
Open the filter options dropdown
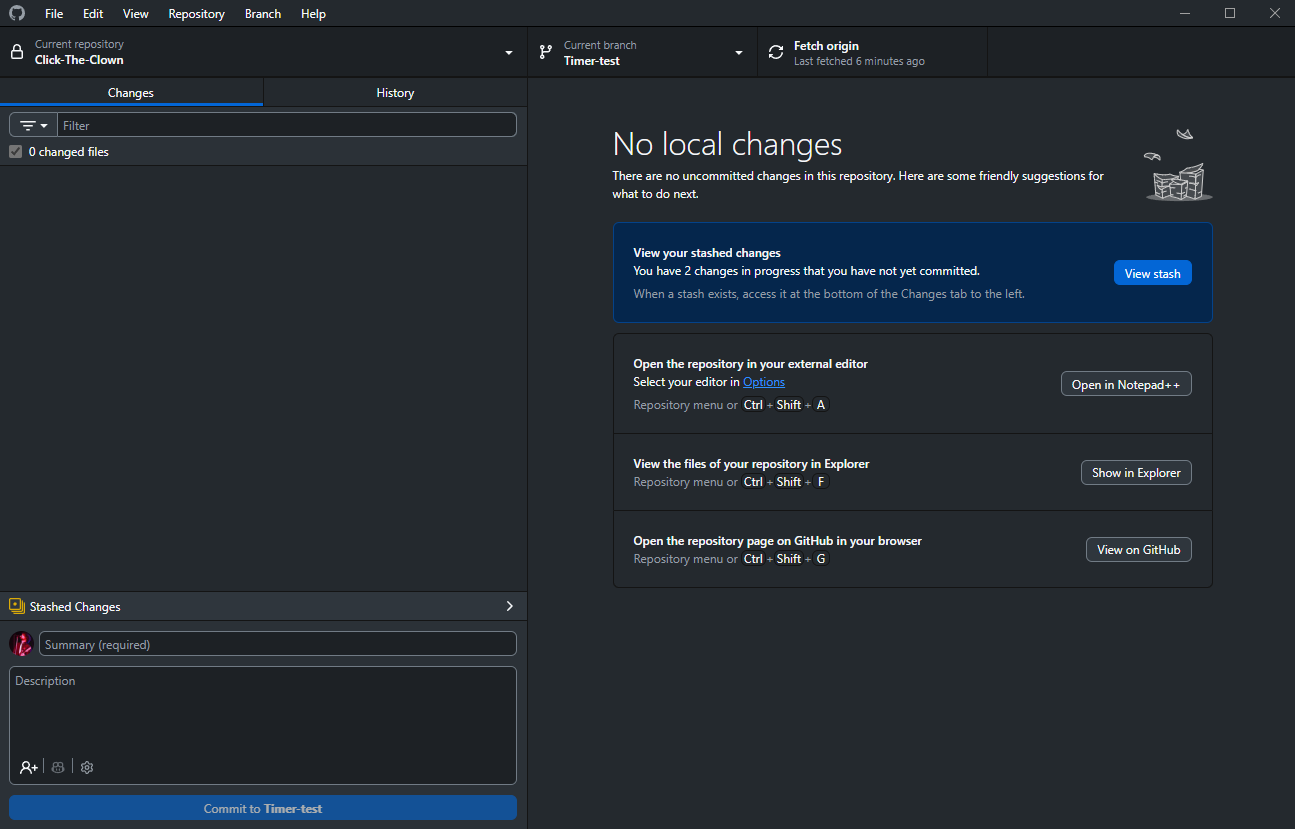pos(34,125)
